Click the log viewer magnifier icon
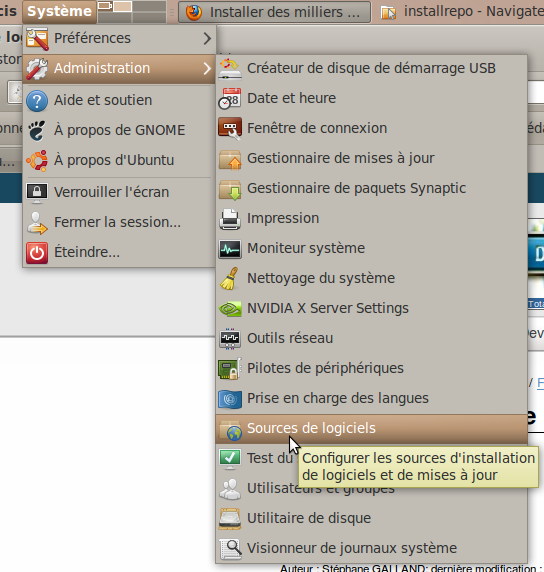544x572 pixels. click(230, 549)
